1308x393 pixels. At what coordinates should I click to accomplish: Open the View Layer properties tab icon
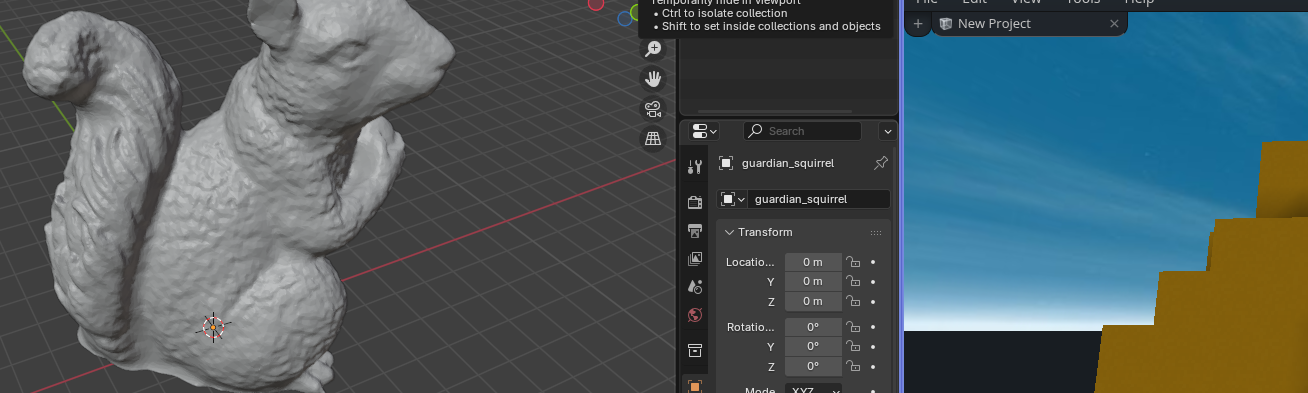(x=695, y=259)
